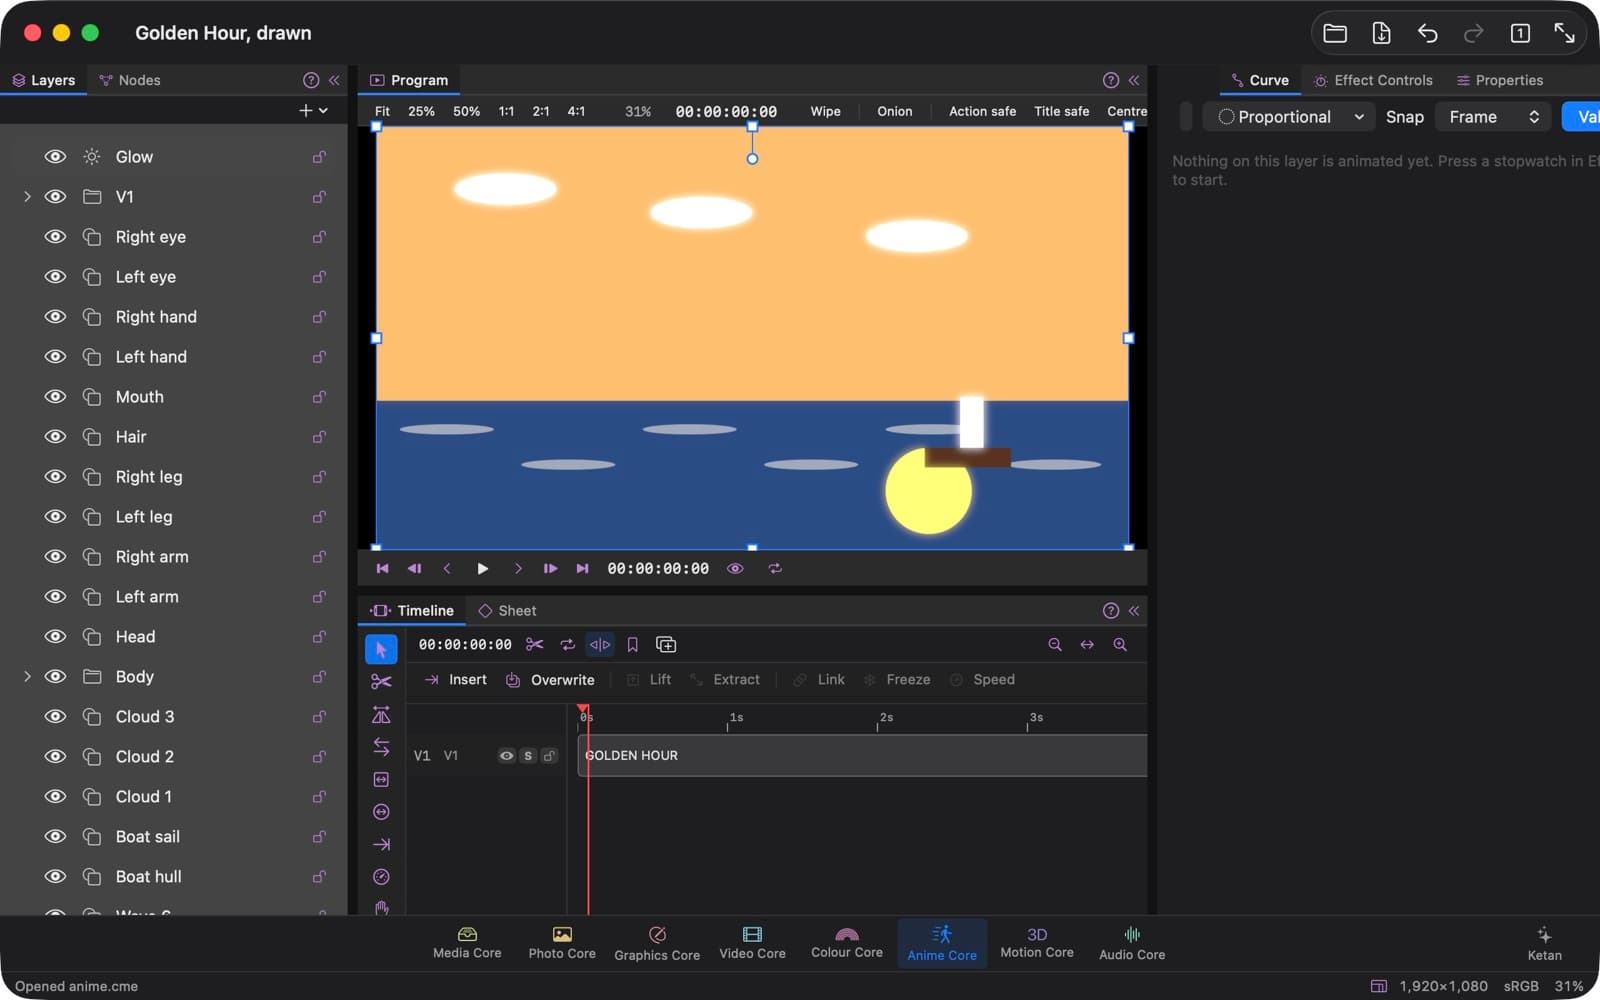This screenshot has width=1600, height=1000.
Task: Open the Ketan sparkle assistant
Action: coord(1544,943)
